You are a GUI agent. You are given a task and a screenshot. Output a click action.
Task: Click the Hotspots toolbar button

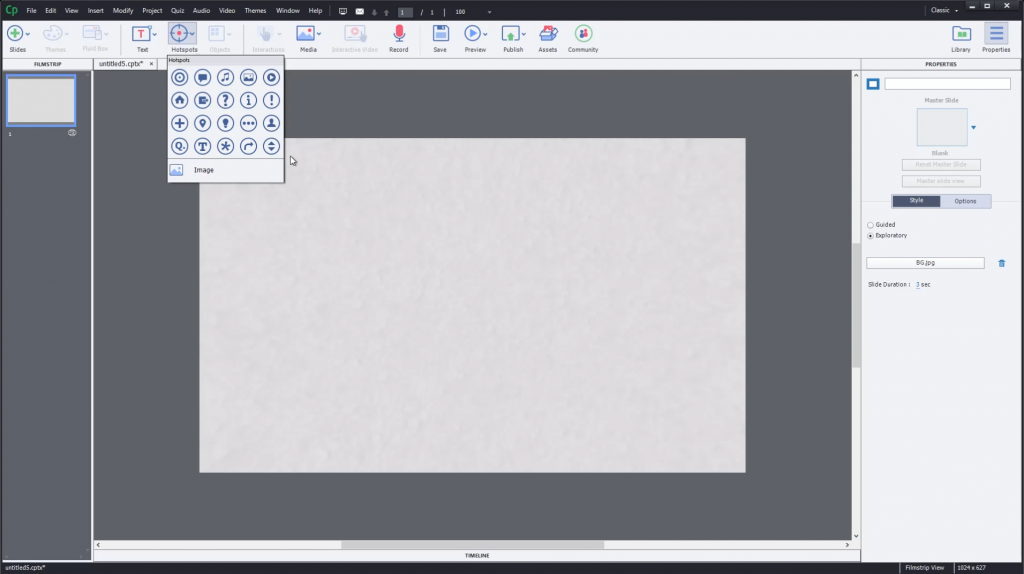point(183,39)
